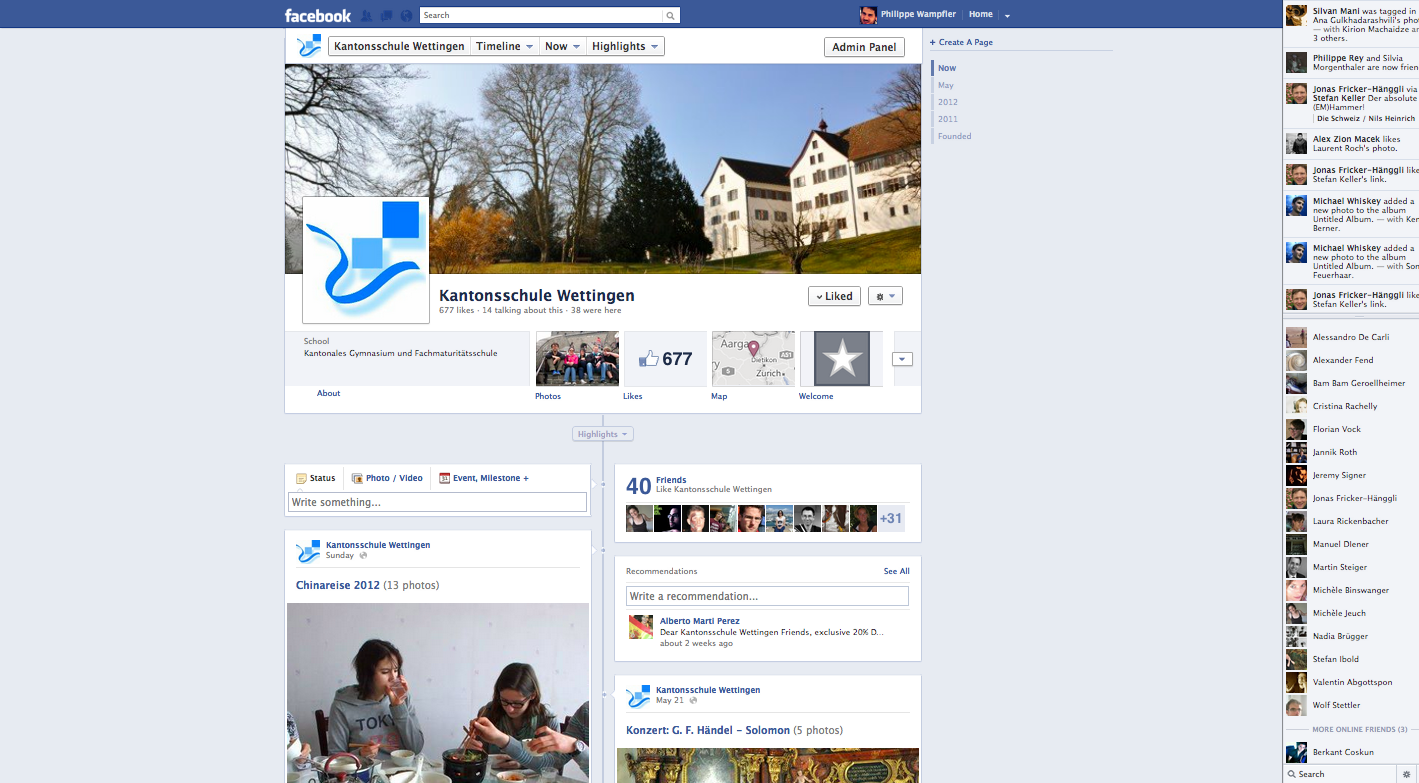Open the Admin Panel
Image resolution: width=1419 pixels, height=783 pixels.
coord(864,47)
